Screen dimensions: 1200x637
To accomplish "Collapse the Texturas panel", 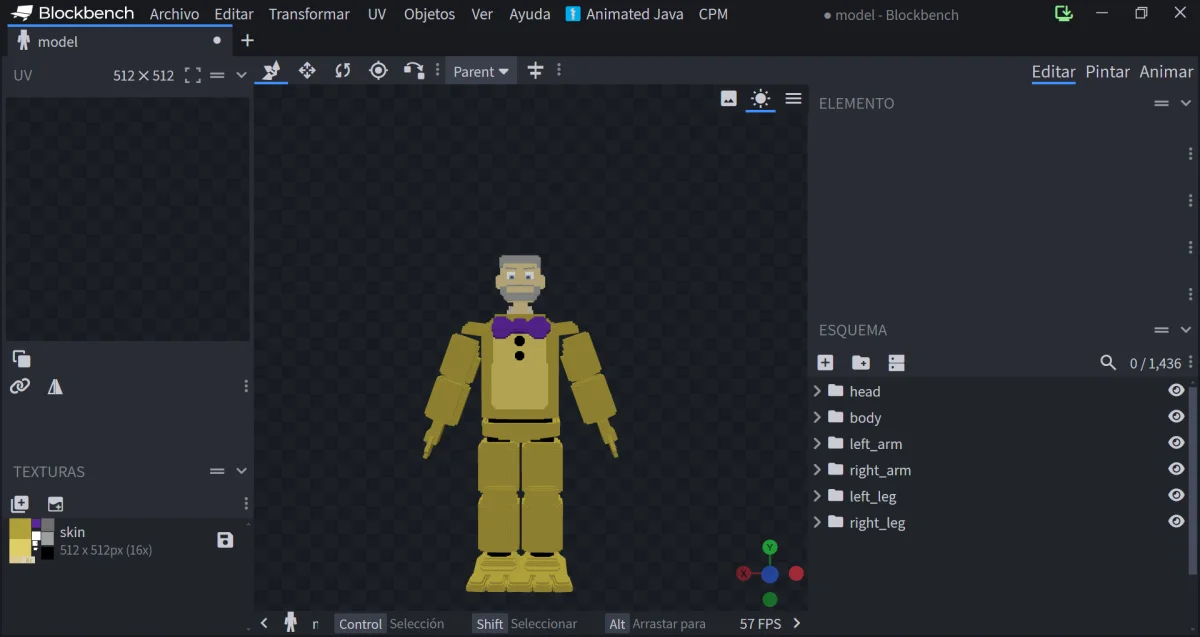I will tap(241, 471).
